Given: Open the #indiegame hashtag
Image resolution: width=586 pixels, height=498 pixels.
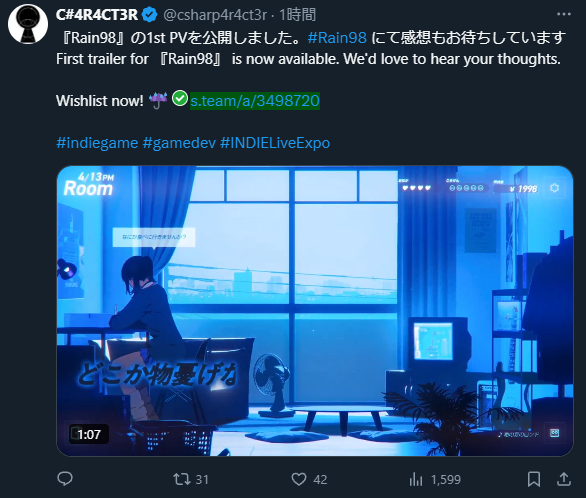Looking at the screenshot, I should pyautogui.click(x=97, y=143).
